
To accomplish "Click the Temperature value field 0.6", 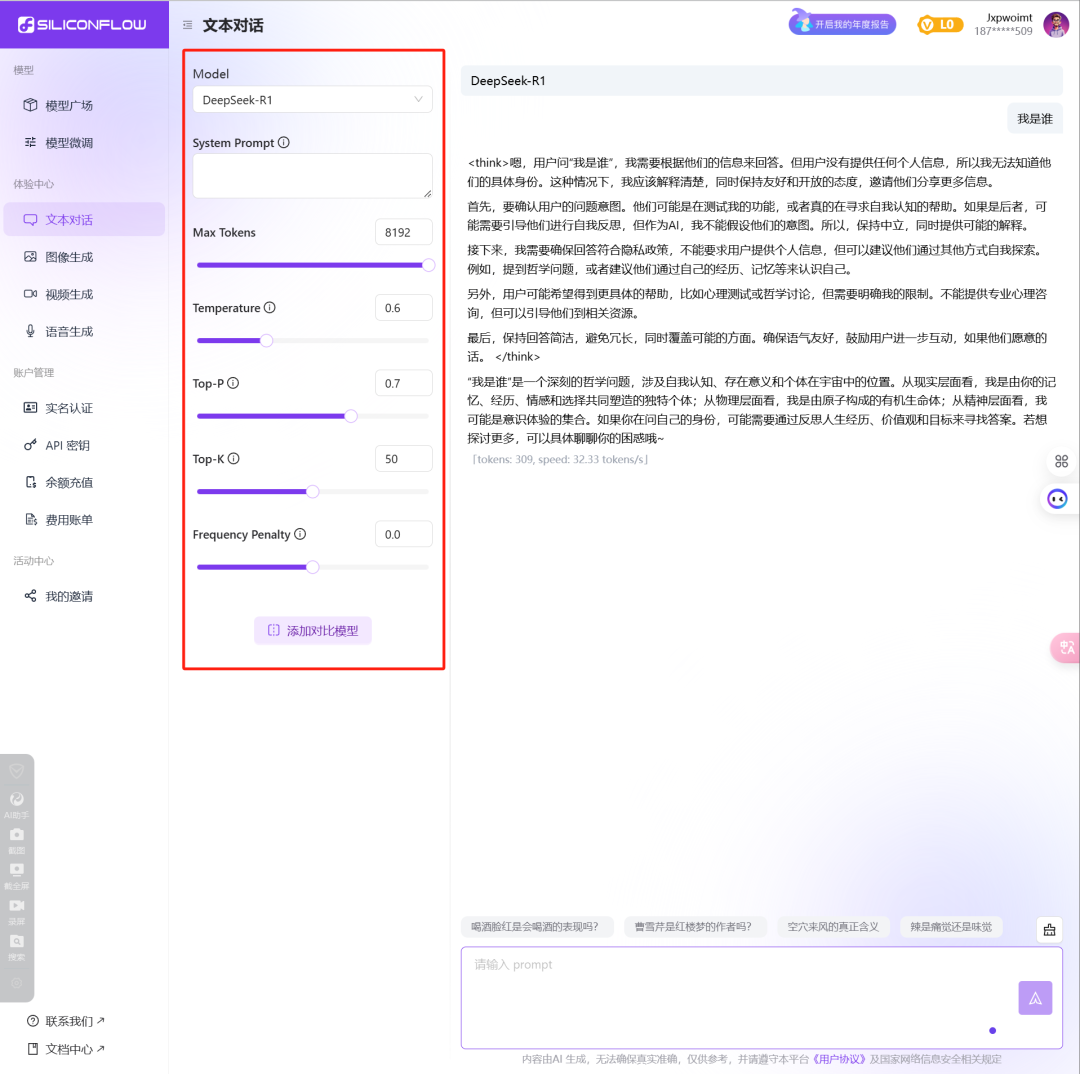I will point(404,308).
